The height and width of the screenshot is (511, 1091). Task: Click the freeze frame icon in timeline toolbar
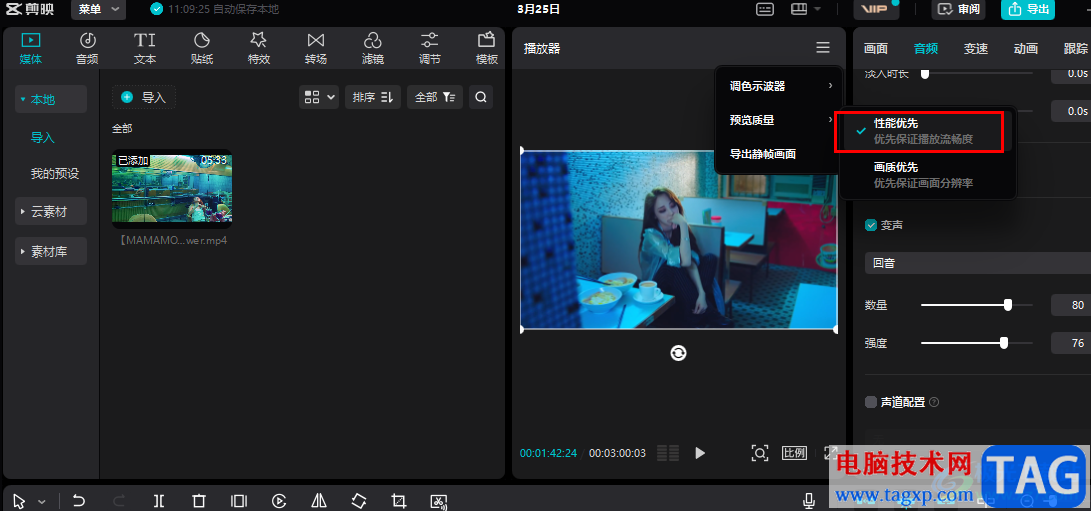tap(239, 501)
